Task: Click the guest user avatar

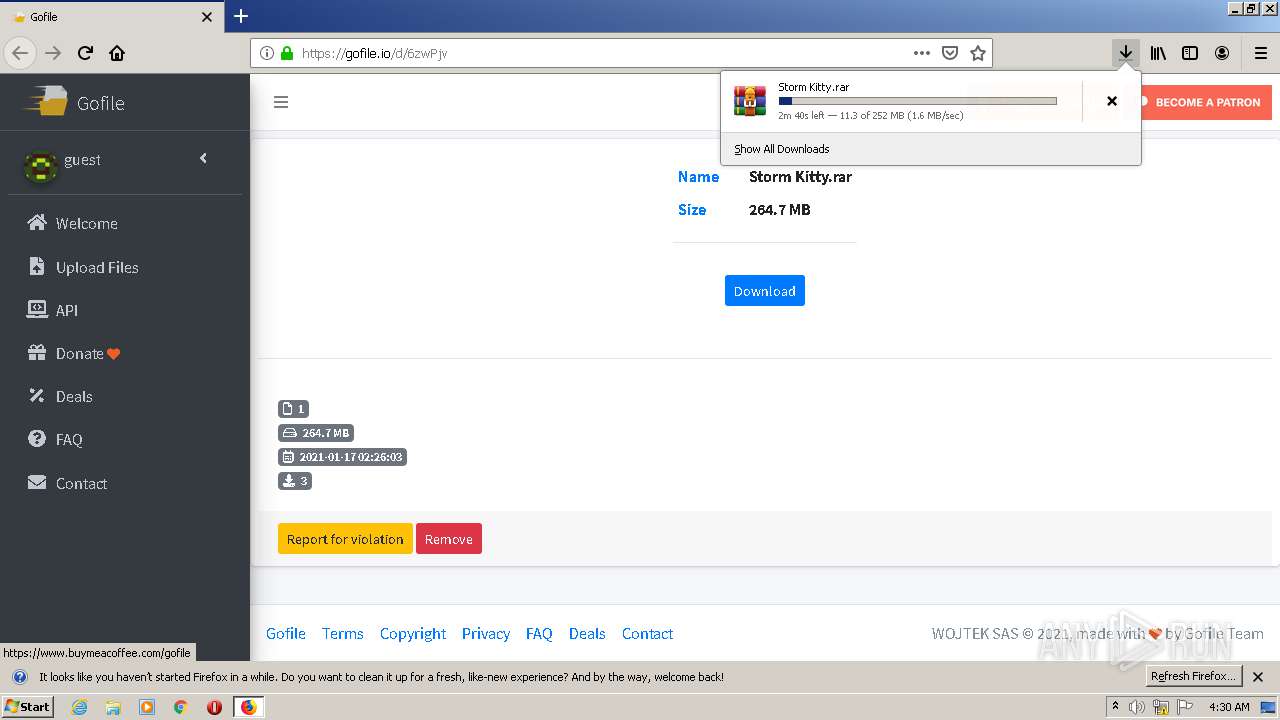Action: point(40,166)
